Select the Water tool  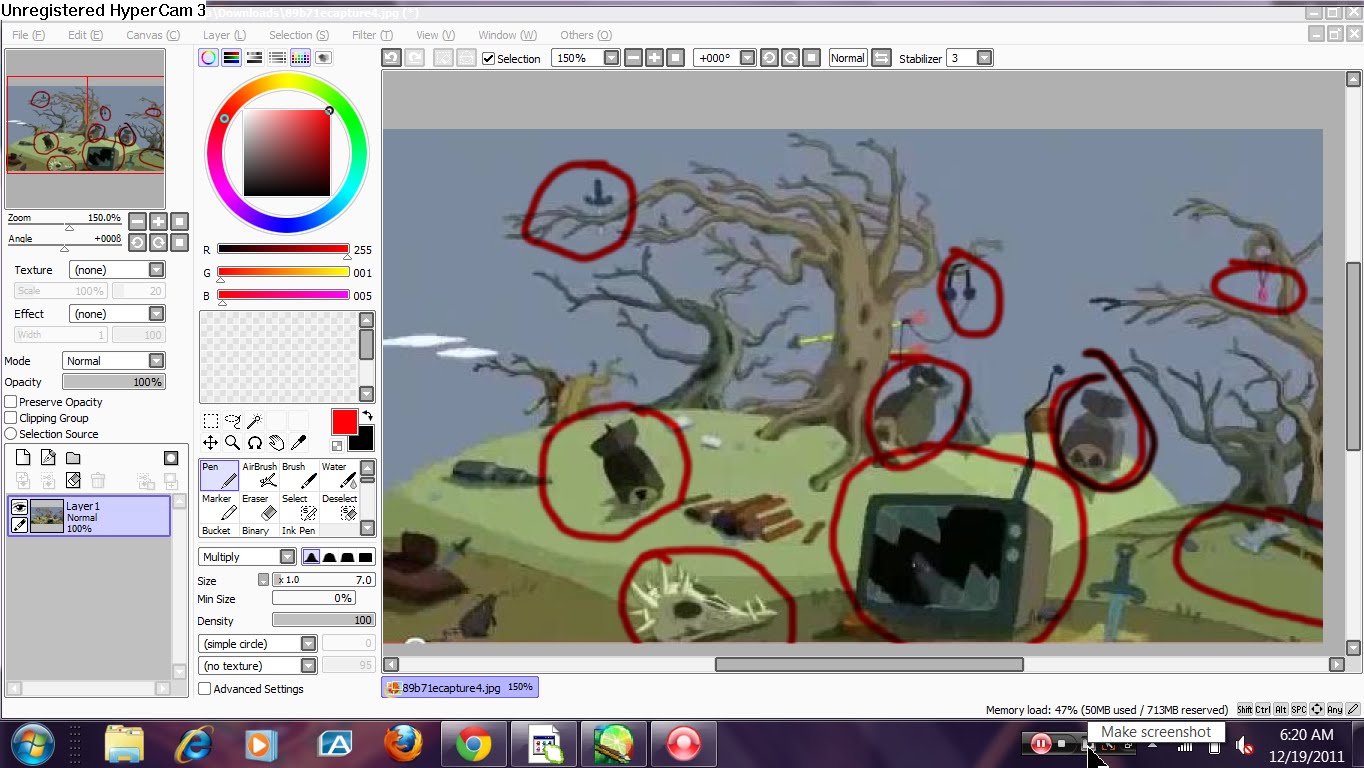[337, 475]
